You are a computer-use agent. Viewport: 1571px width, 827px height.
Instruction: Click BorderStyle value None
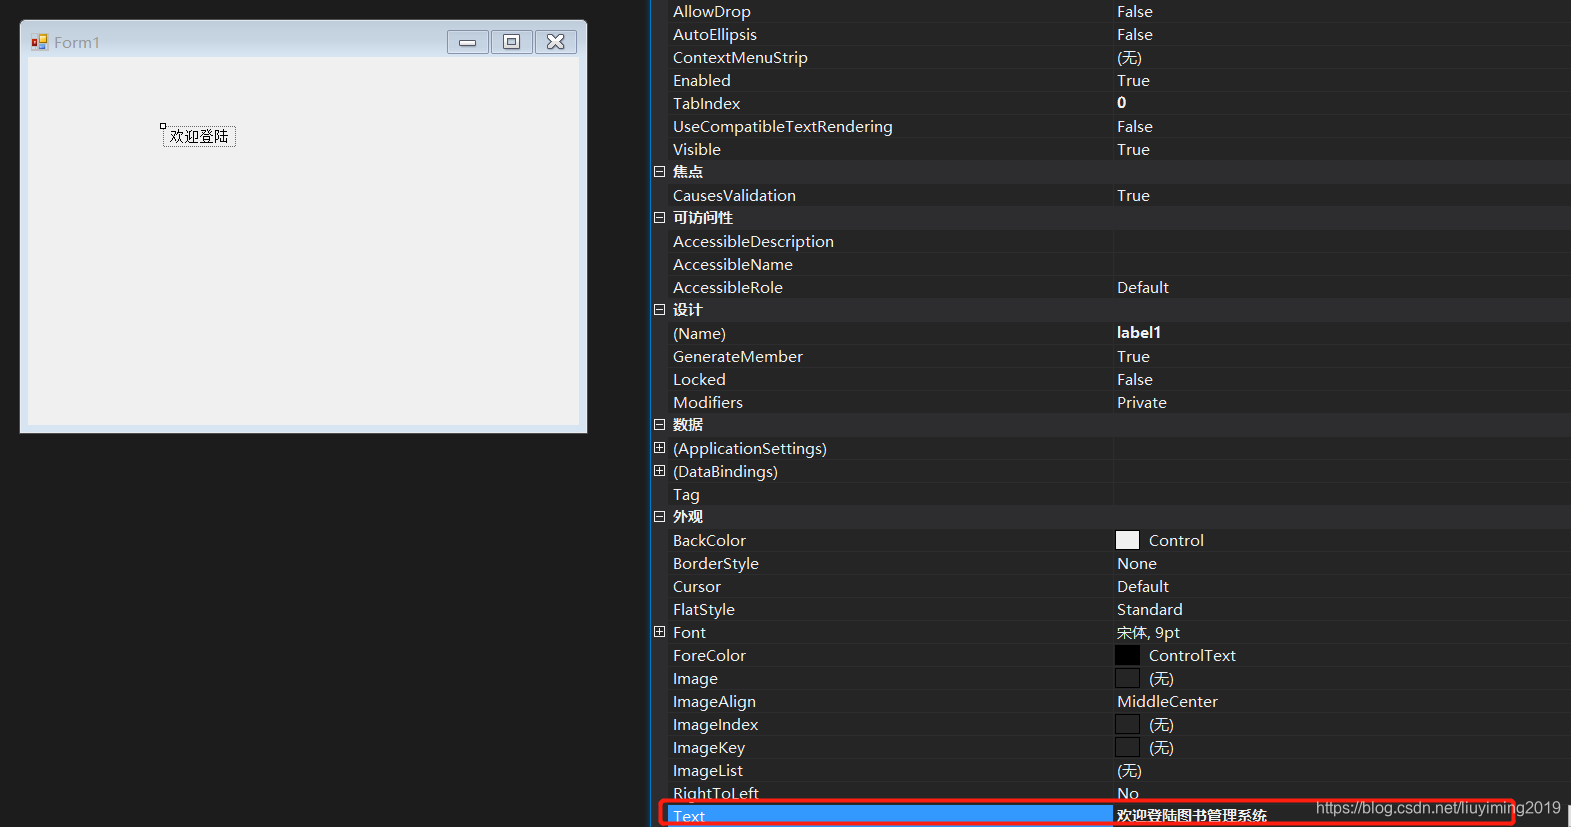(x=1137, y=563)
